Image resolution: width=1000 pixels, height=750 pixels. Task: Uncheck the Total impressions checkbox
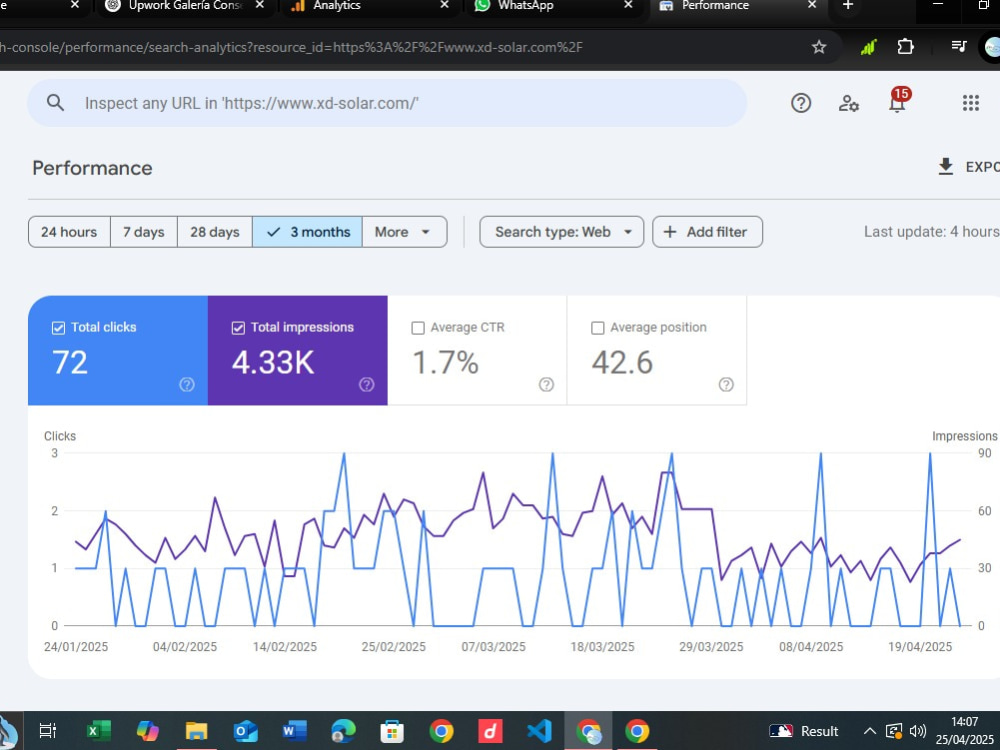[238, 328]
